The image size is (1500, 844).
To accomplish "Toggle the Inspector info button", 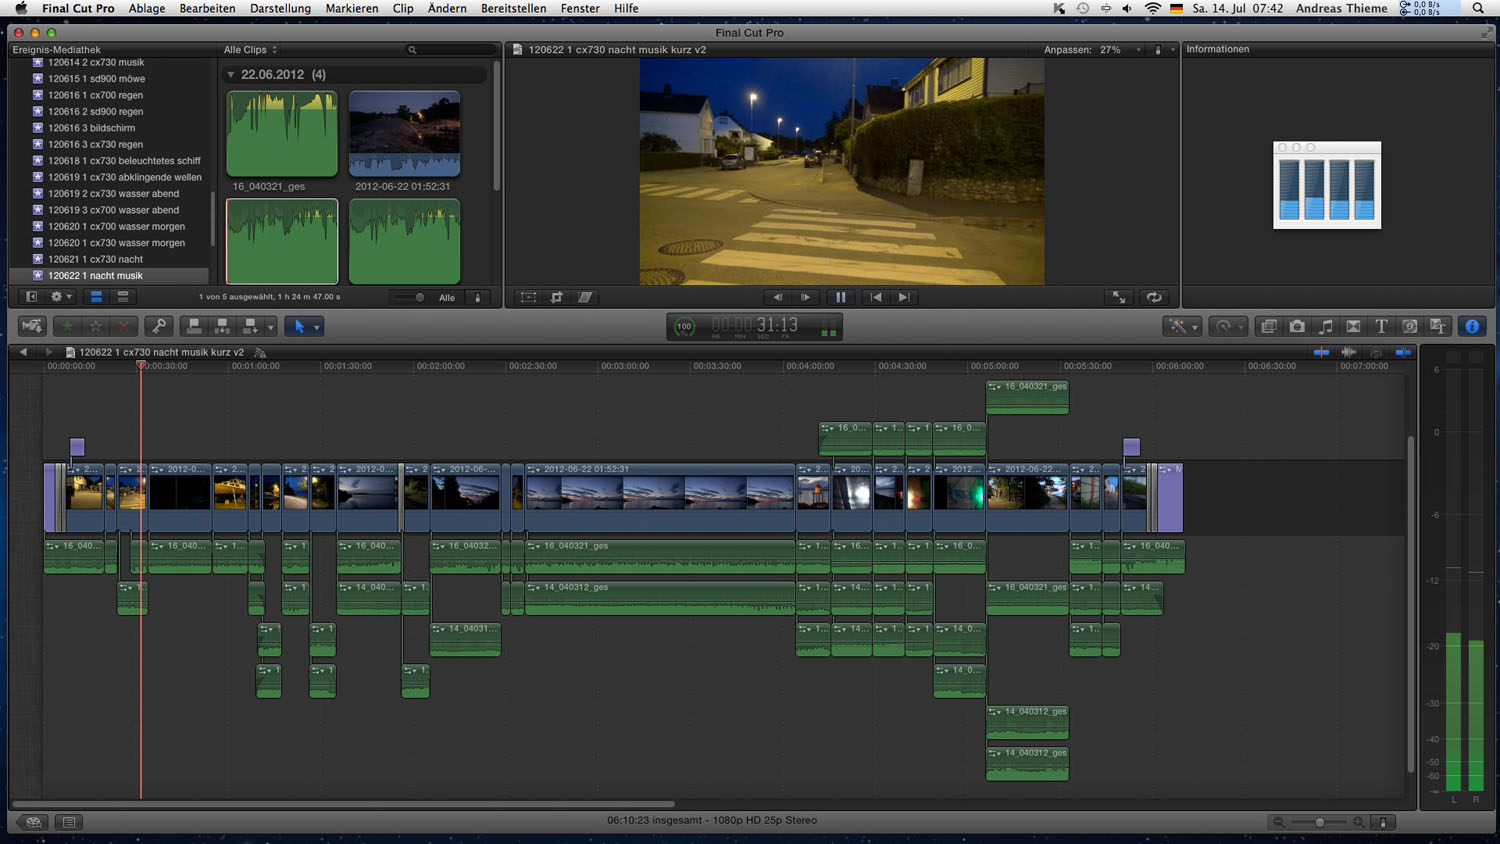I will tap(1472, 326).
